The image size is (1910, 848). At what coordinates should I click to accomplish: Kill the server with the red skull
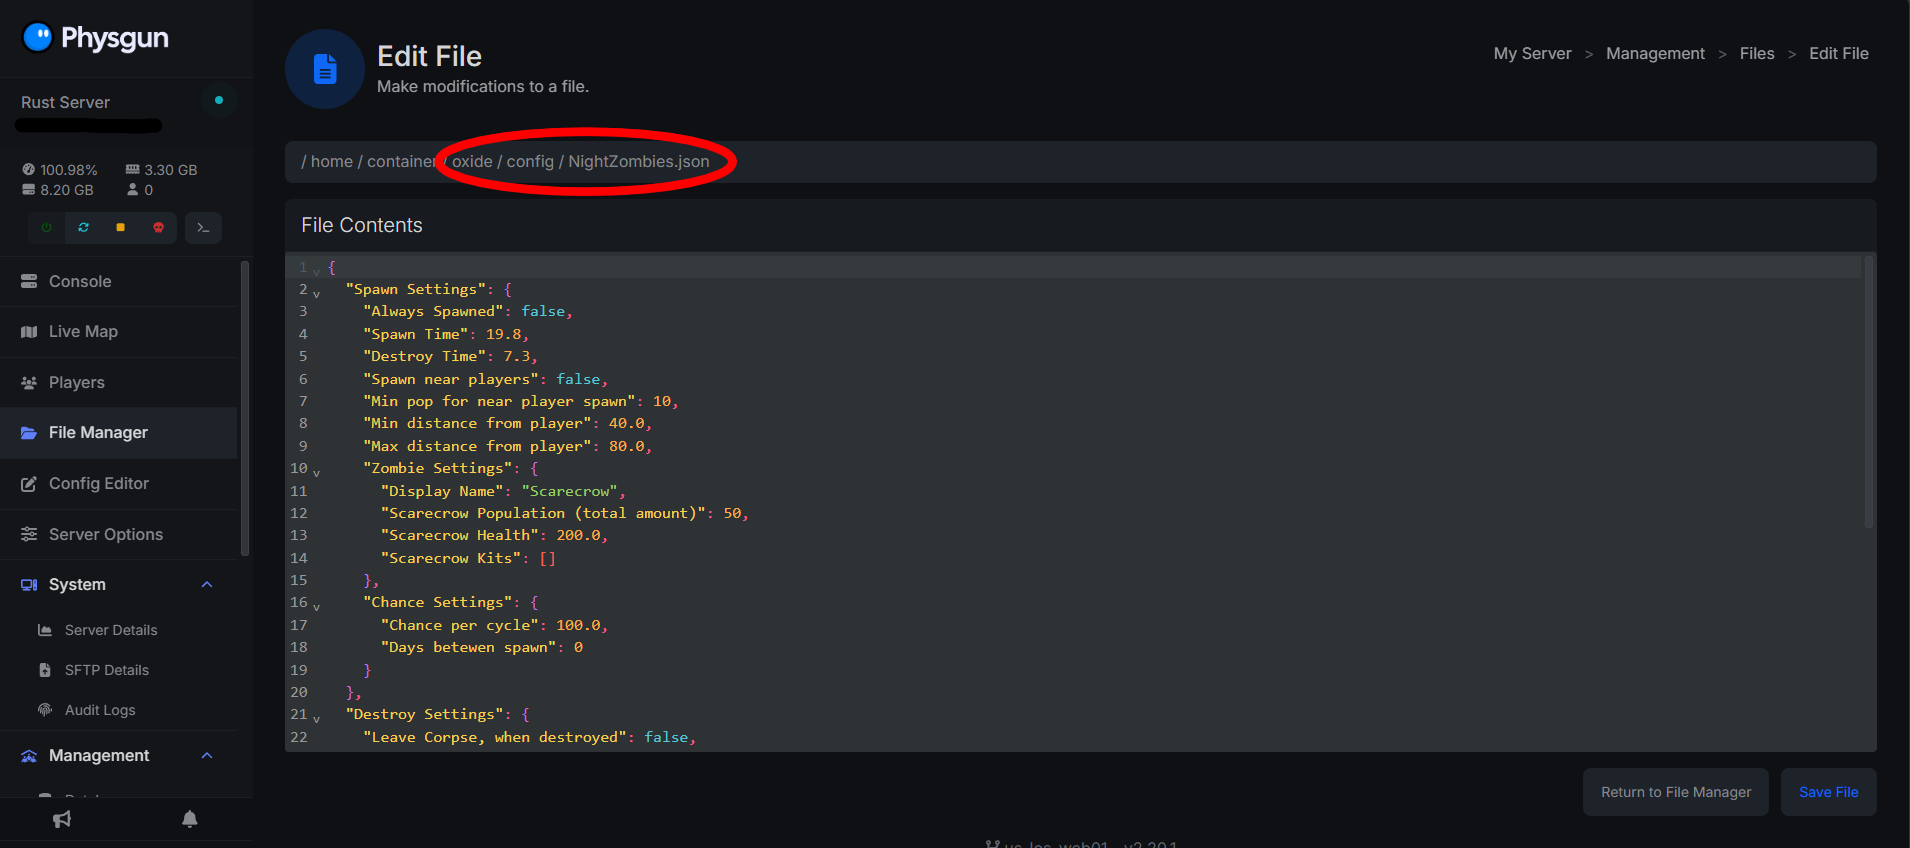pyautogui.click(x=158, y=228)
